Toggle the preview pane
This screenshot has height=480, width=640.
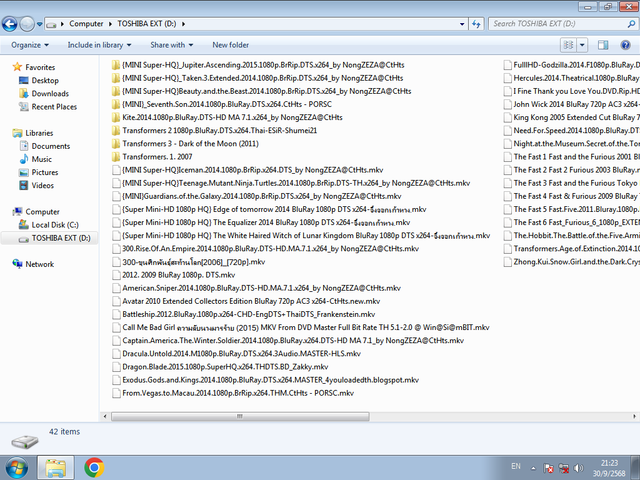click(x=603, y=45)
